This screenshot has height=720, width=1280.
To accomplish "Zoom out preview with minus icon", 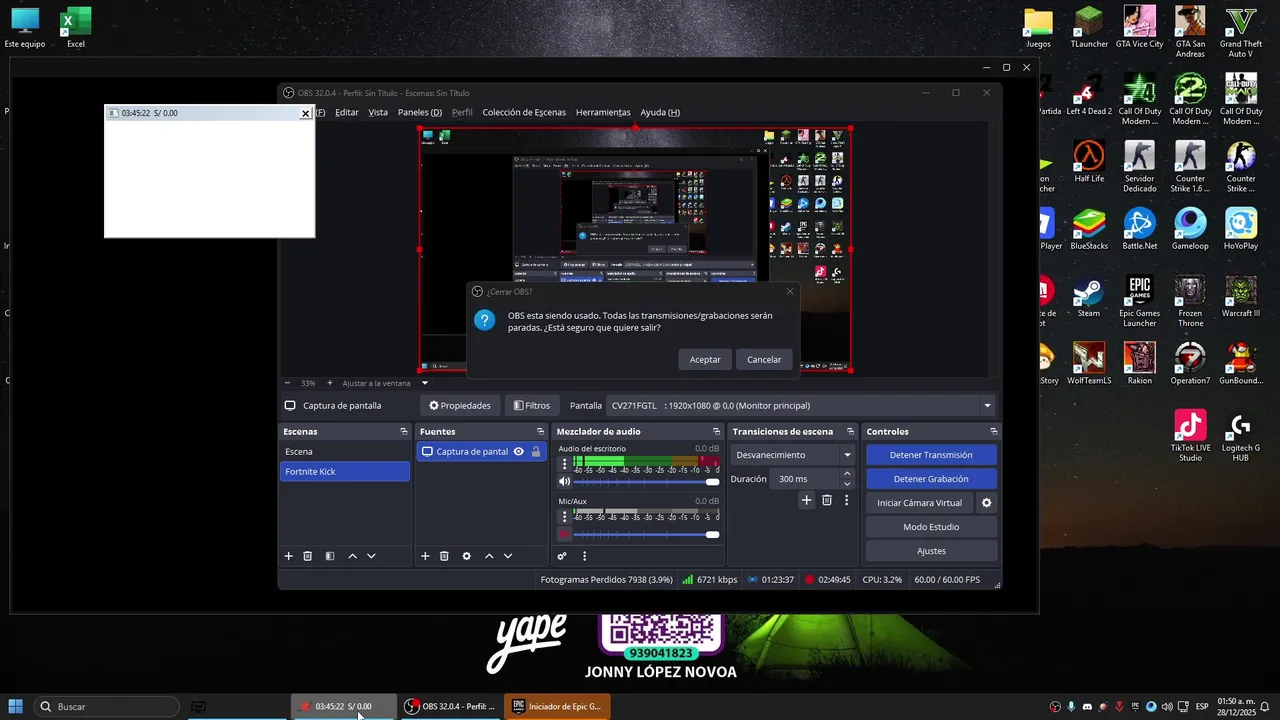I will tap(287, 383).
